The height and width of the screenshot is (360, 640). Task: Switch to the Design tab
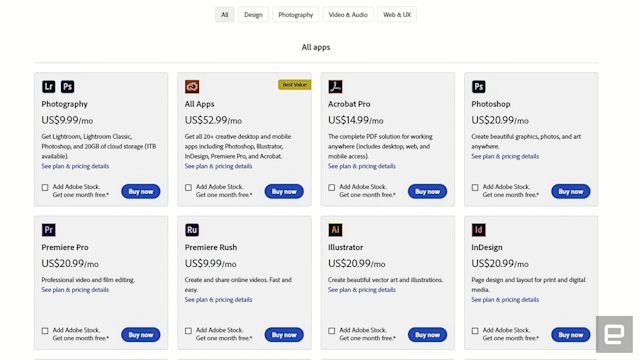pyautogui.click(x=253, y=15)
